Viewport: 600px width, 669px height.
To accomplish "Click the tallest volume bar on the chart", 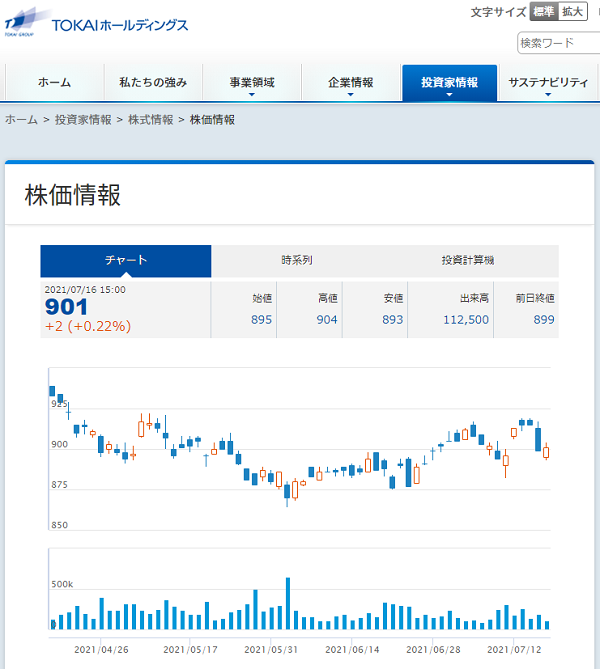I will point(288,604).
